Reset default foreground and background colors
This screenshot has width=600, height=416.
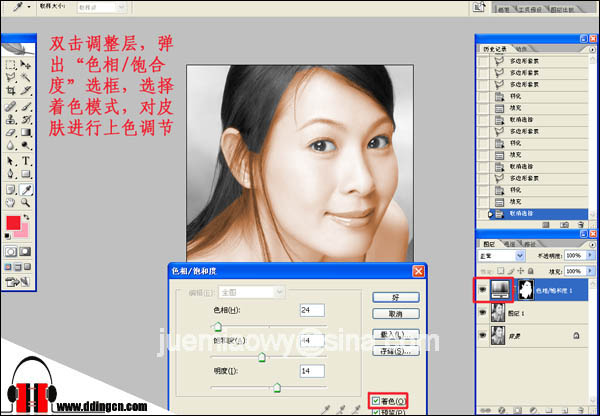pyautogui.click(x=8, y=236)
